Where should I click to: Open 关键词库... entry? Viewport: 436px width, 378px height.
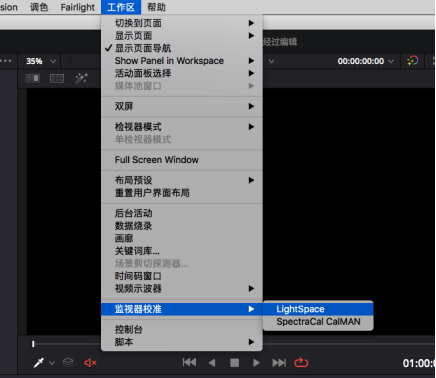pyautogui.click(x=182, y=251)
